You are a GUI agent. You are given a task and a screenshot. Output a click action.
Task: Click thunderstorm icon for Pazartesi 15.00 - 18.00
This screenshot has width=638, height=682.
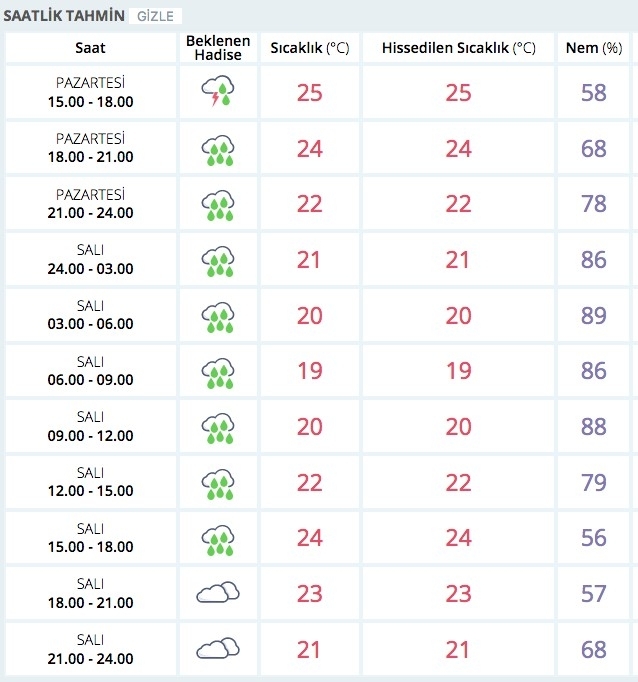point(217,93)
